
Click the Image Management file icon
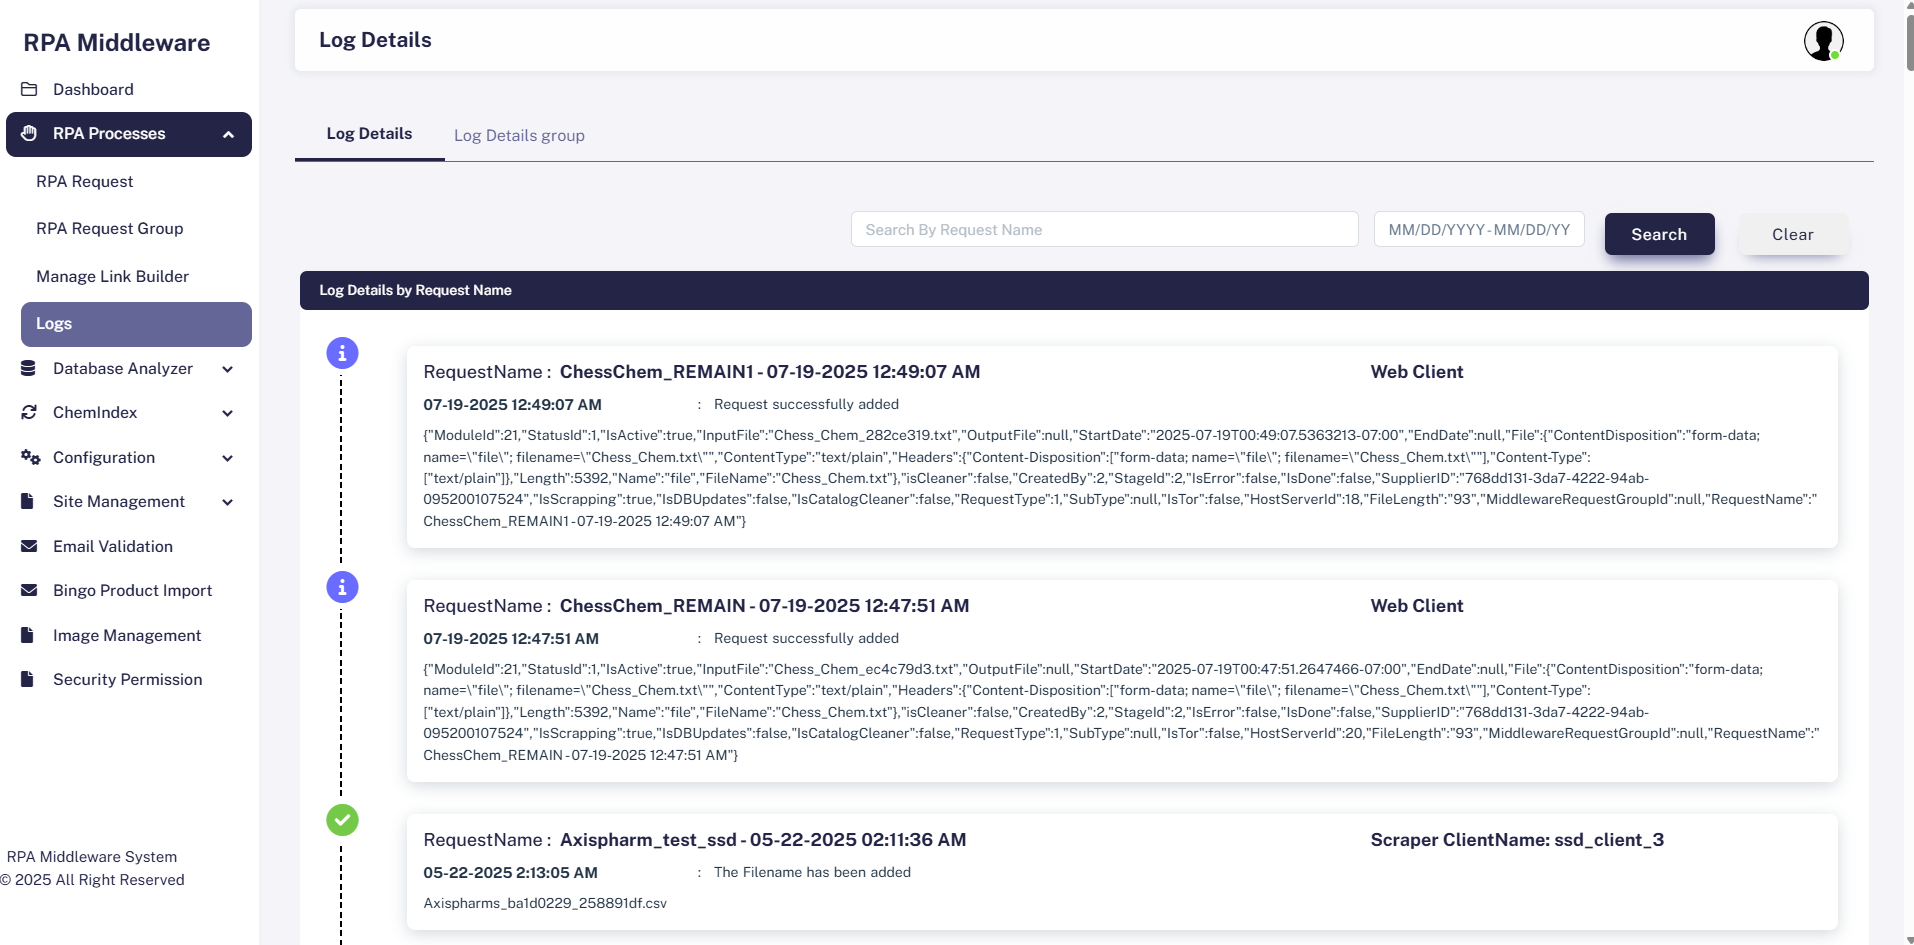[28, 635]
